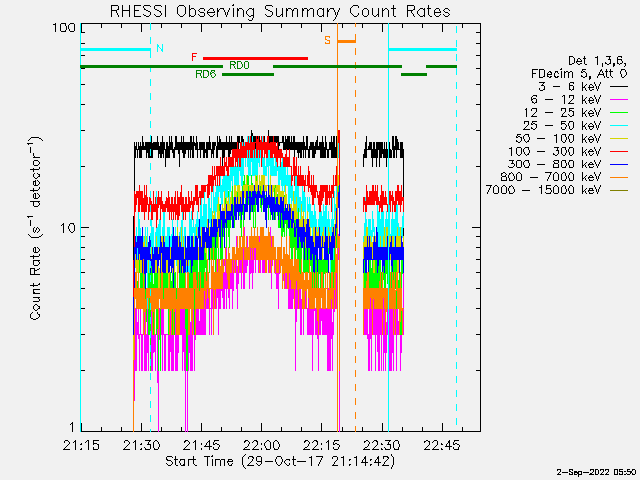Select the 6 - 12 keV legend label
This screenshot has width=640, height=480.
[x=566, y=100]
